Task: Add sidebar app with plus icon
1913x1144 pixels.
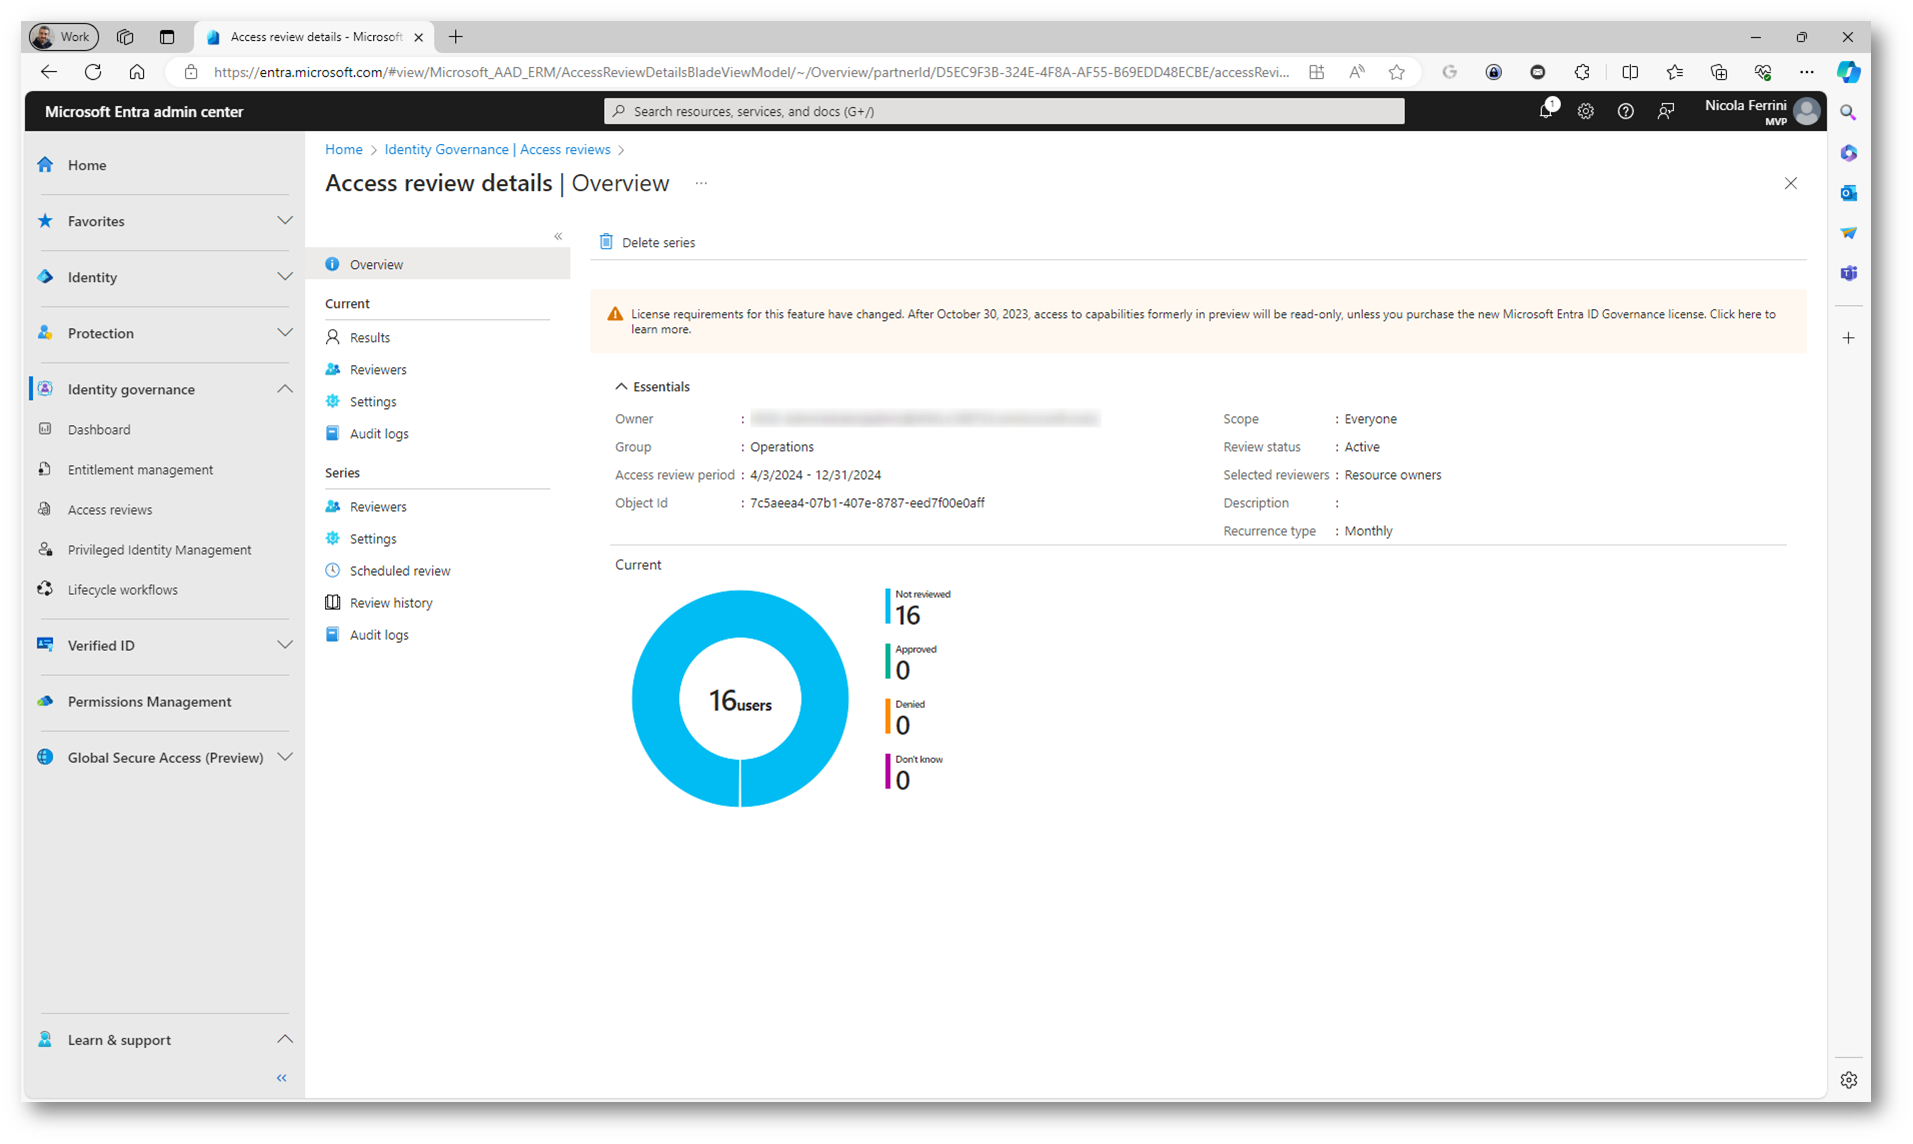Action: tap(1848, 338)
